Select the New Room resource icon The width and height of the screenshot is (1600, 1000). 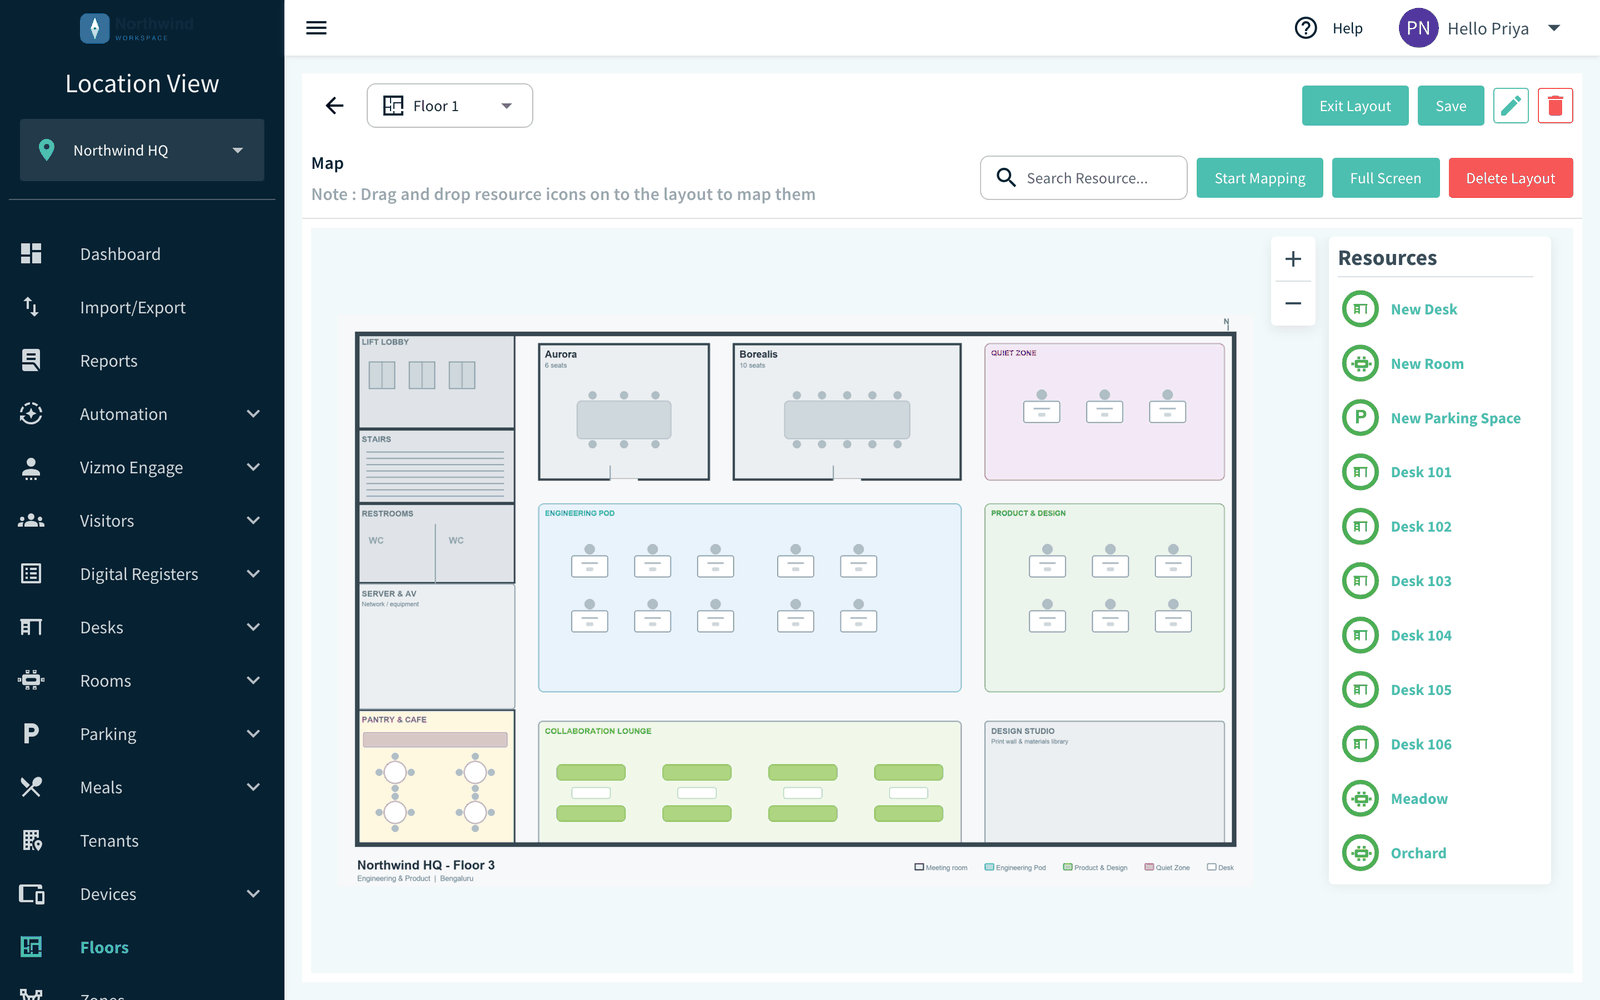(1360, 364)
